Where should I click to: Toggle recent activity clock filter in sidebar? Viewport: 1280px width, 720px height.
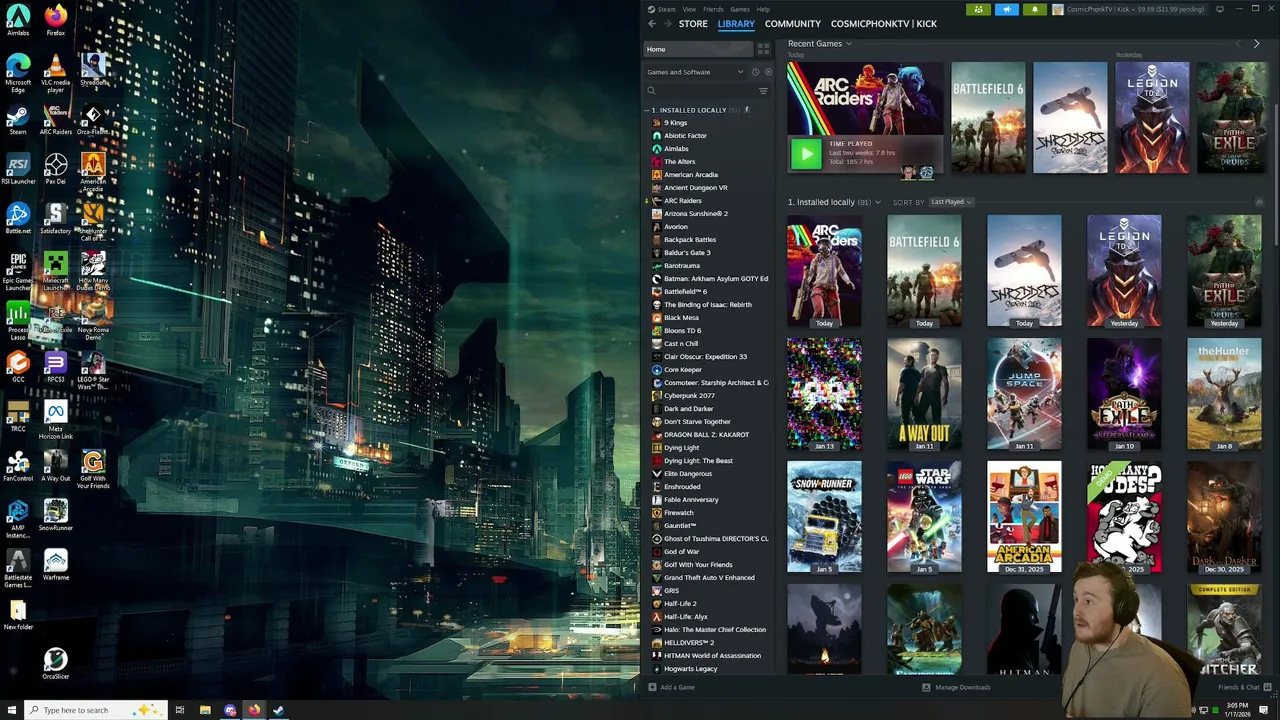click(755, 72)
